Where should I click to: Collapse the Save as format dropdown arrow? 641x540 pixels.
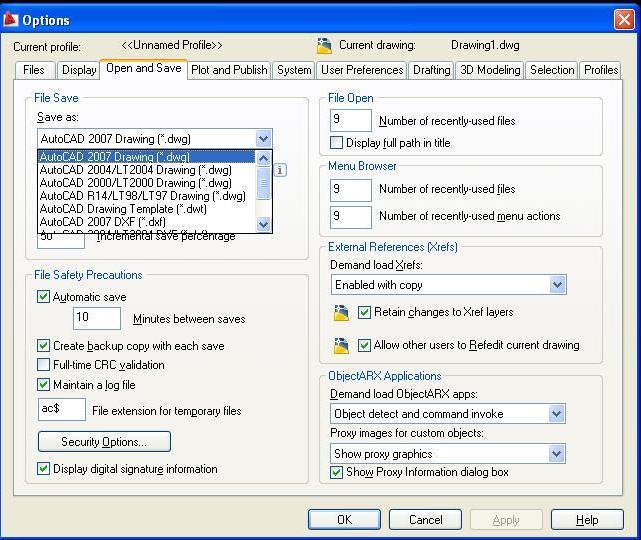point(264,139)
